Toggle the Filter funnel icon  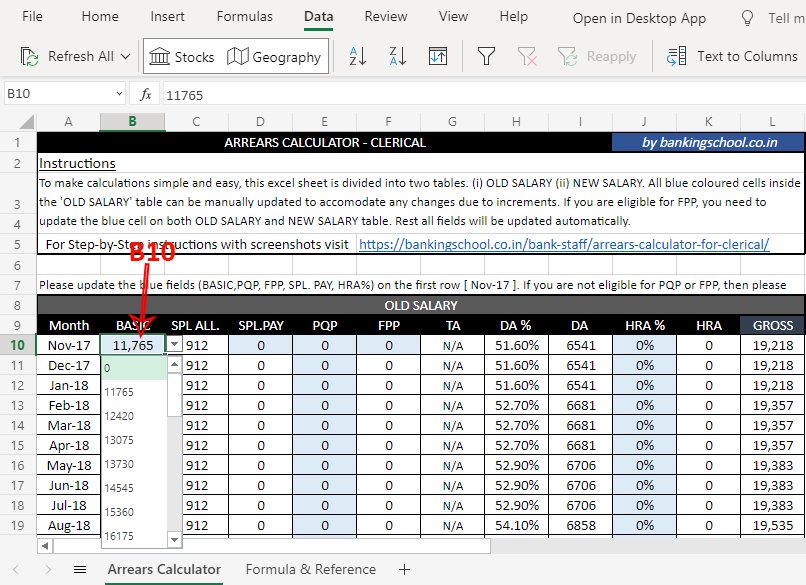click(486, 57)
